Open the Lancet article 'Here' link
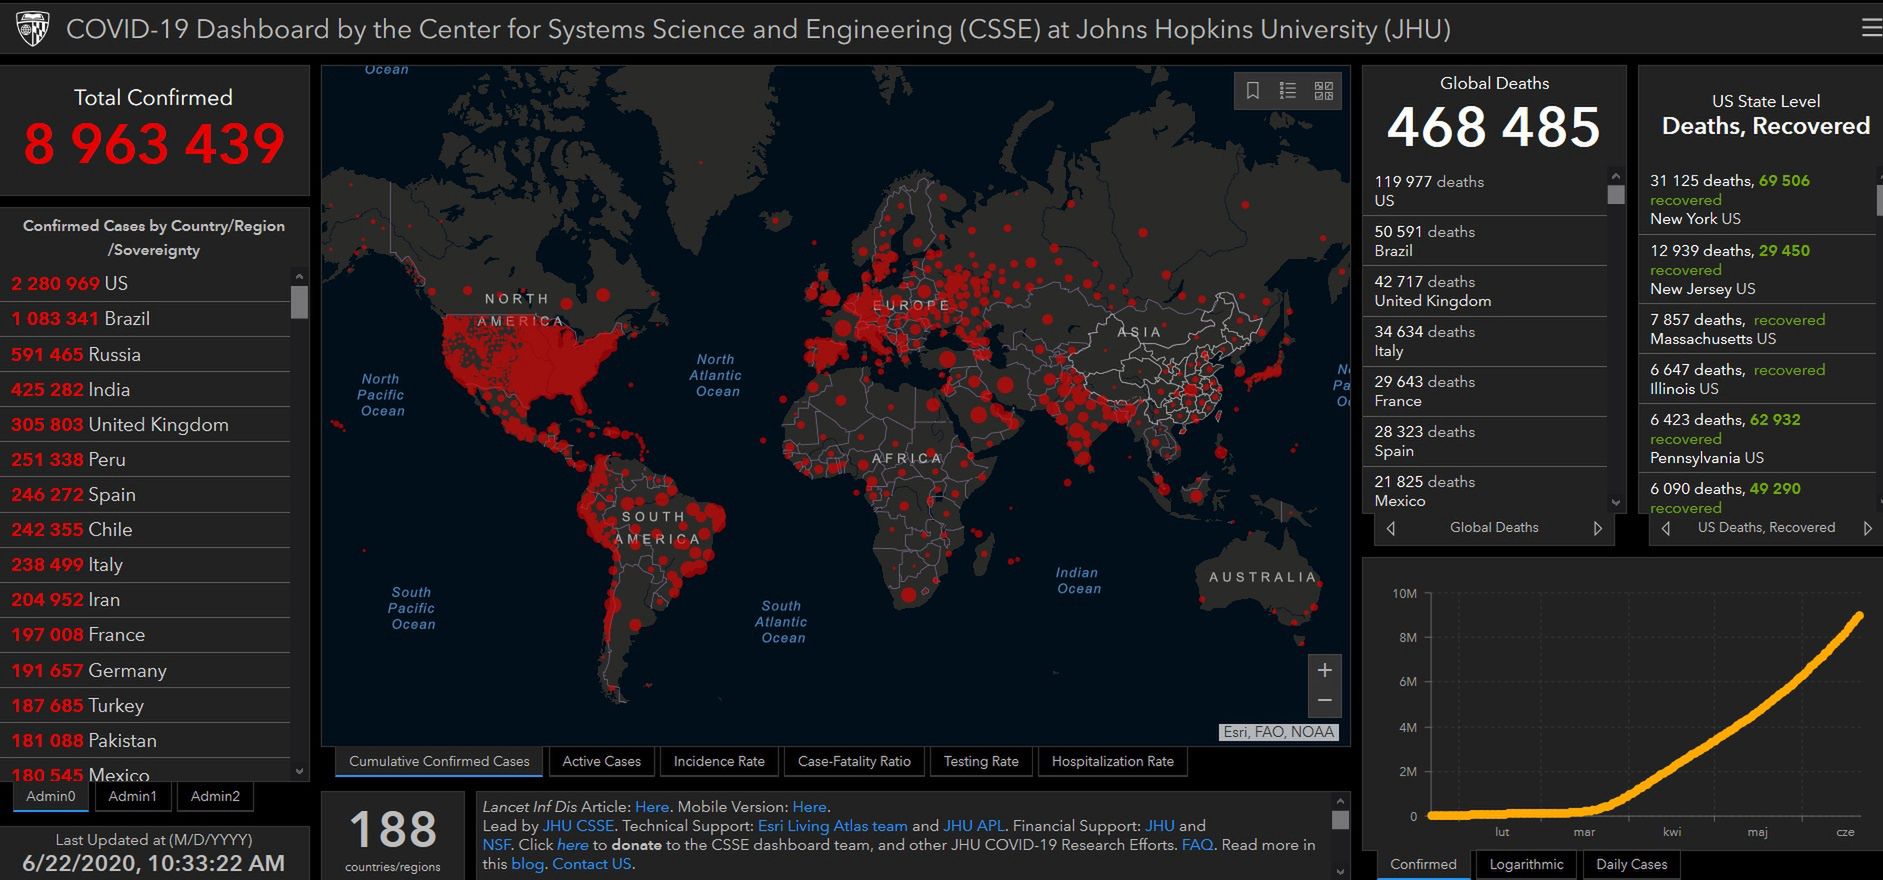This screenshot has height=880, width=1883. pos(652,807)
